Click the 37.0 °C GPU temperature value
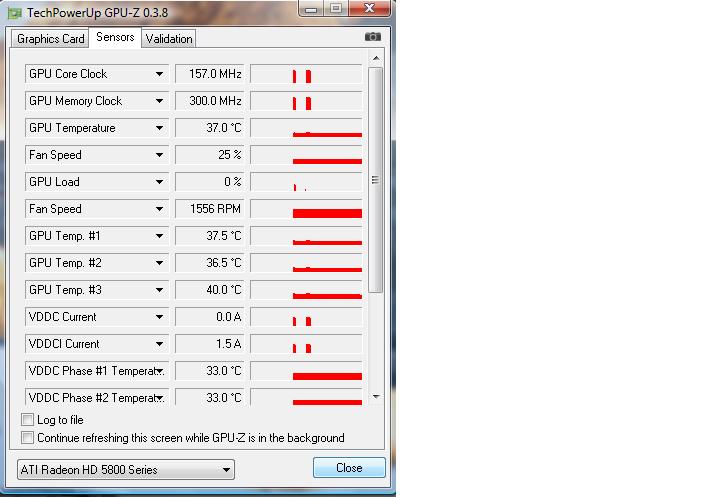 coord(210,128)
